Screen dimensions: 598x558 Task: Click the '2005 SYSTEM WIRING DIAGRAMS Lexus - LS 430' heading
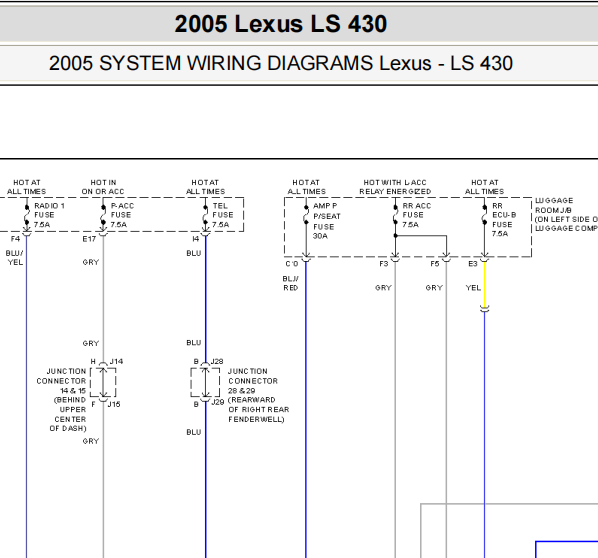point(281,63)
